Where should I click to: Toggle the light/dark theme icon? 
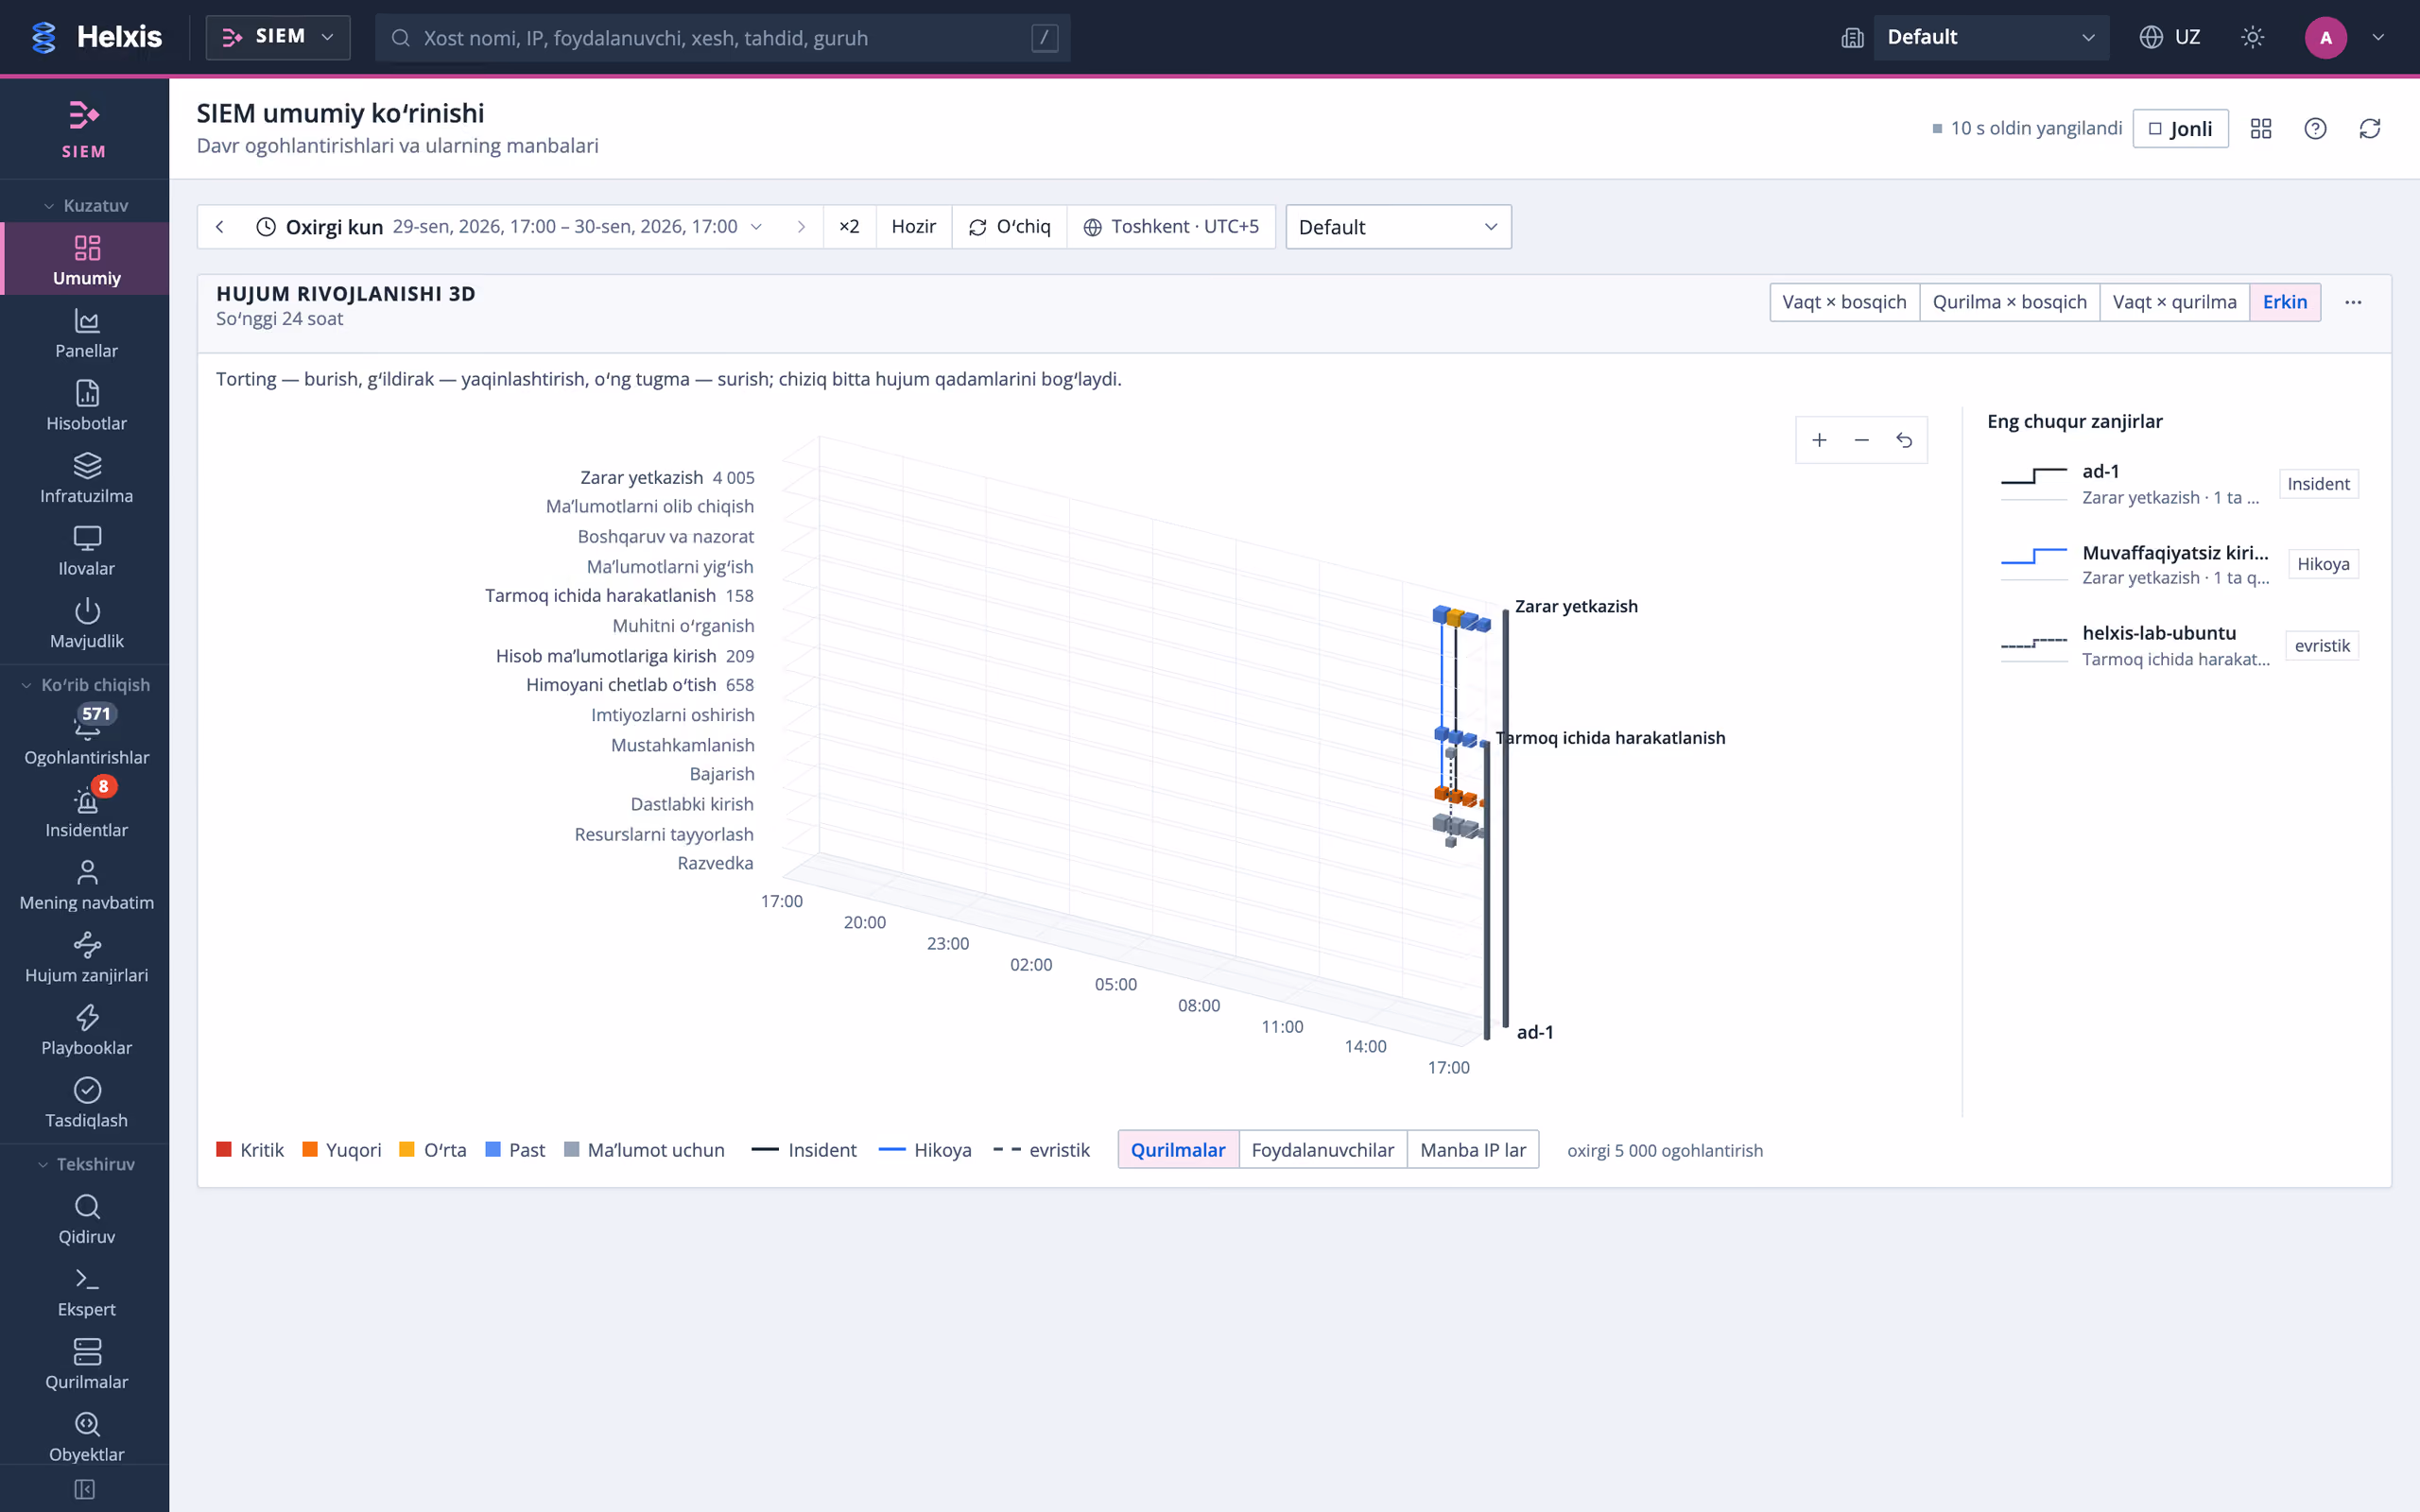coord(2252,37)
